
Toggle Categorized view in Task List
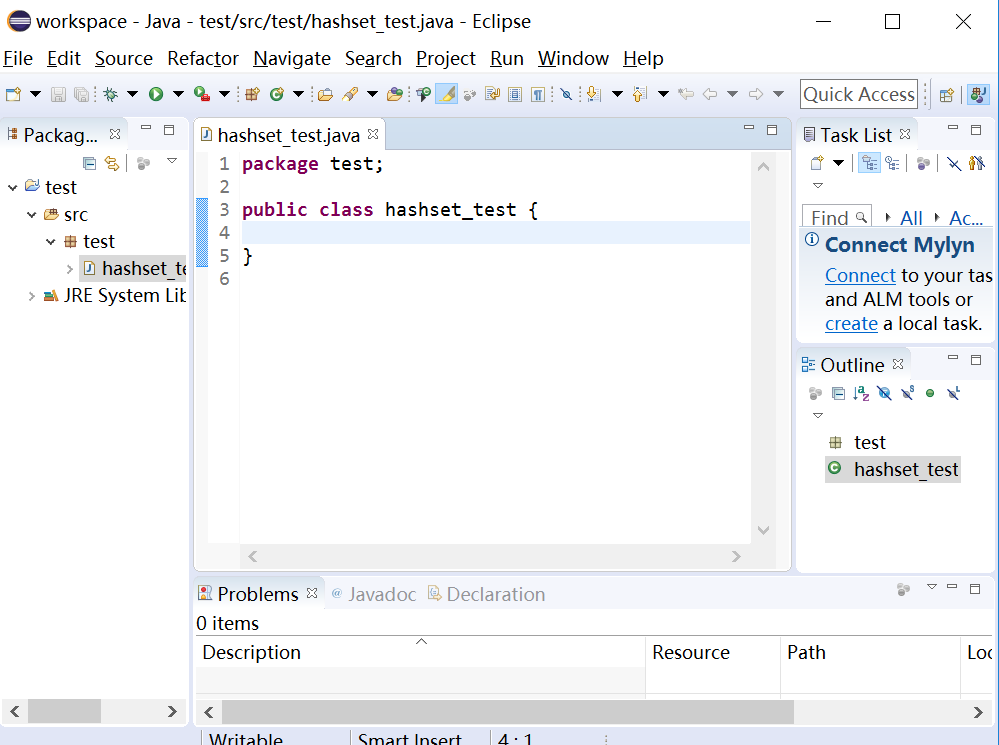(x=870, y=163)
